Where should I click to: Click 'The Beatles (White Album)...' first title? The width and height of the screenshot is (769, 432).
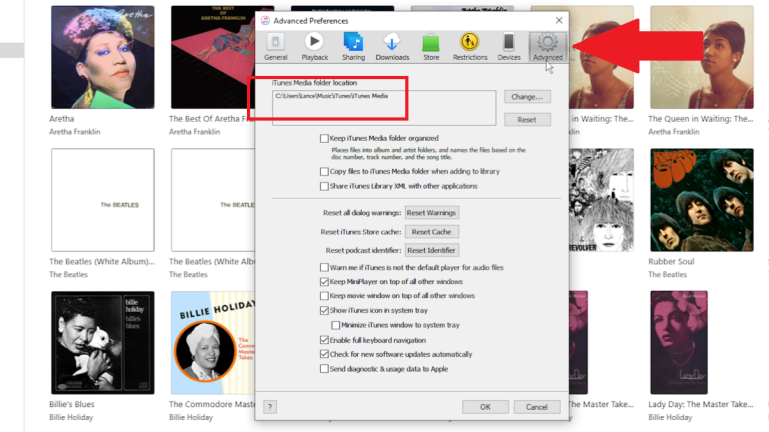click(x=102, y=261)
